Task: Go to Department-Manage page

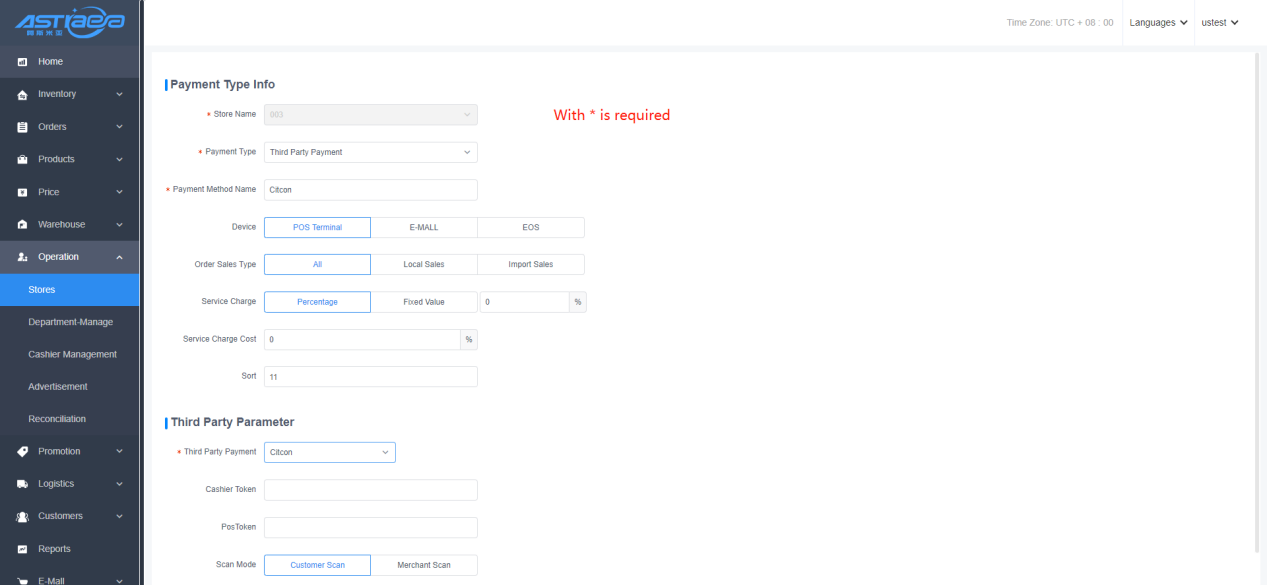Action: pos(70,322)
